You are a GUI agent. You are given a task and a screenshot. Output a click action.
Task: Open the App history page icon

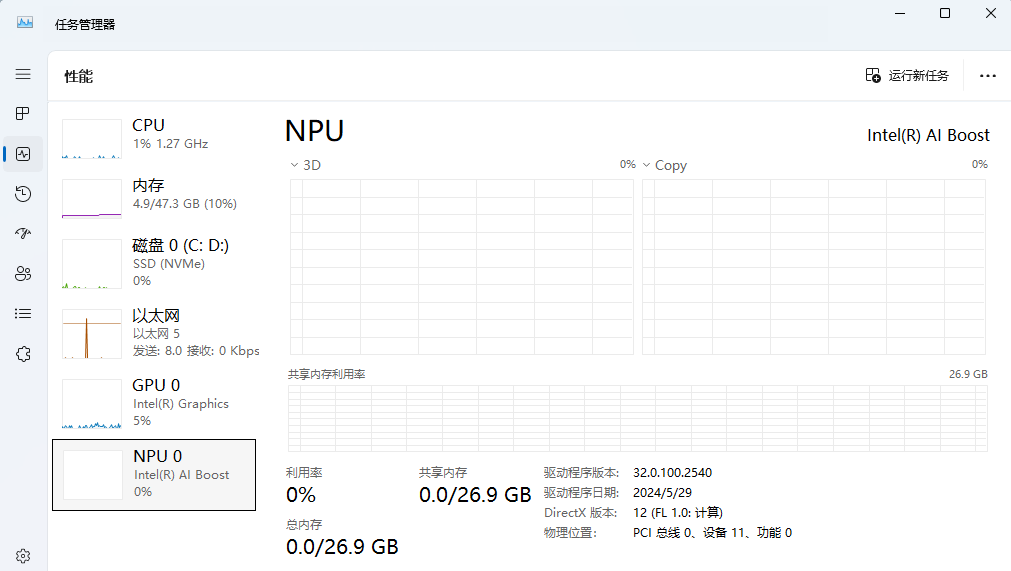23,194
